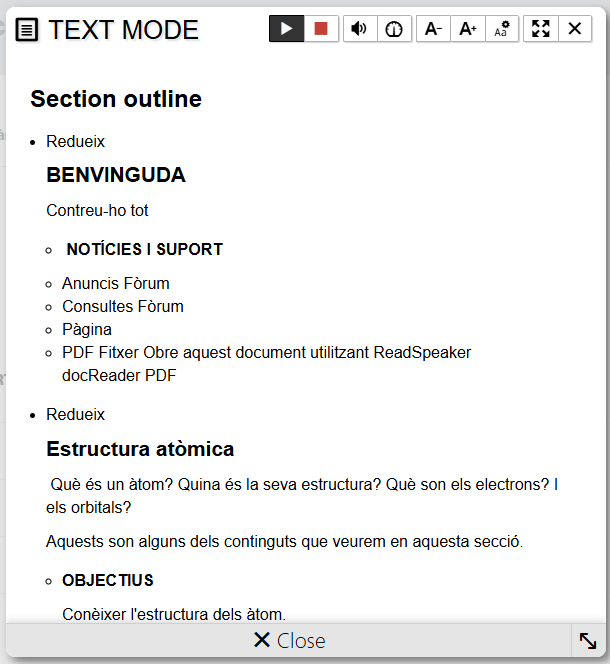Open the reading speed gauge control

pos(394,29)
